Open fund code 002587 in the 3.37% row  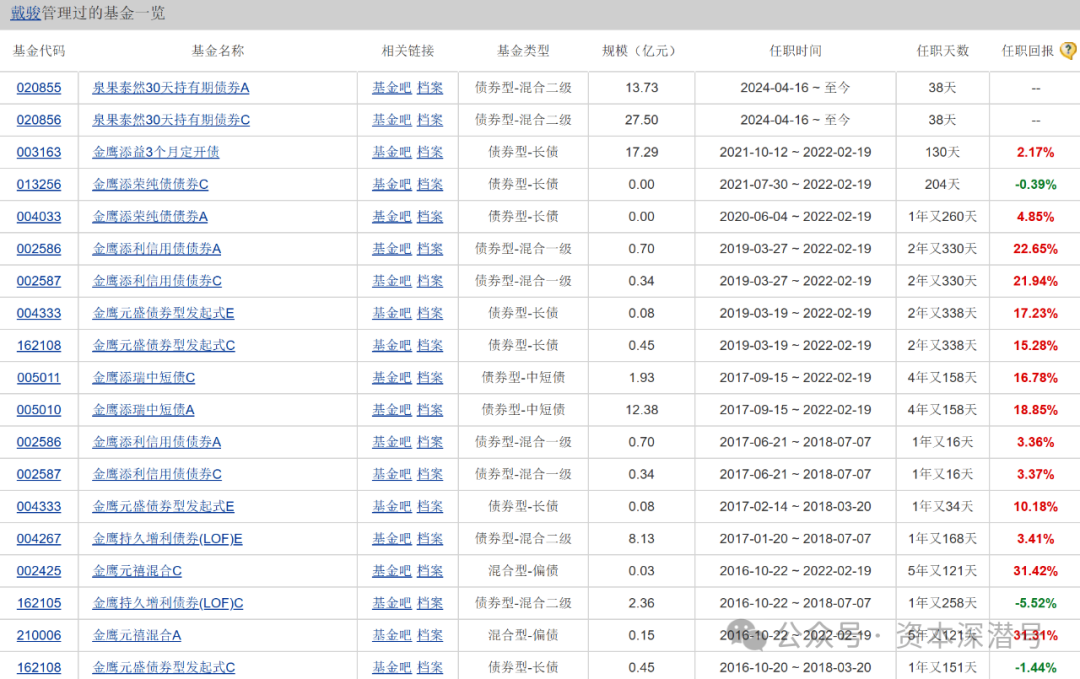tap(39, 474)
